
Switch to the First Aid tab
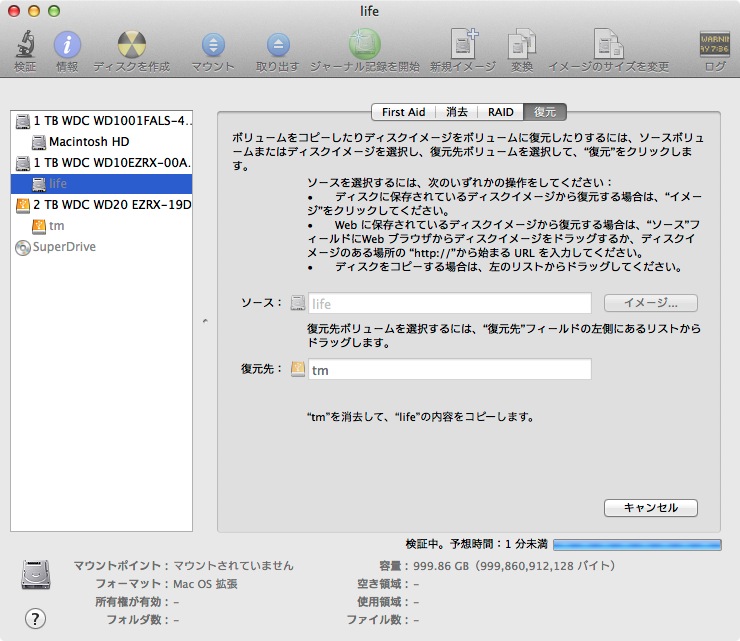tap(404, 112)
